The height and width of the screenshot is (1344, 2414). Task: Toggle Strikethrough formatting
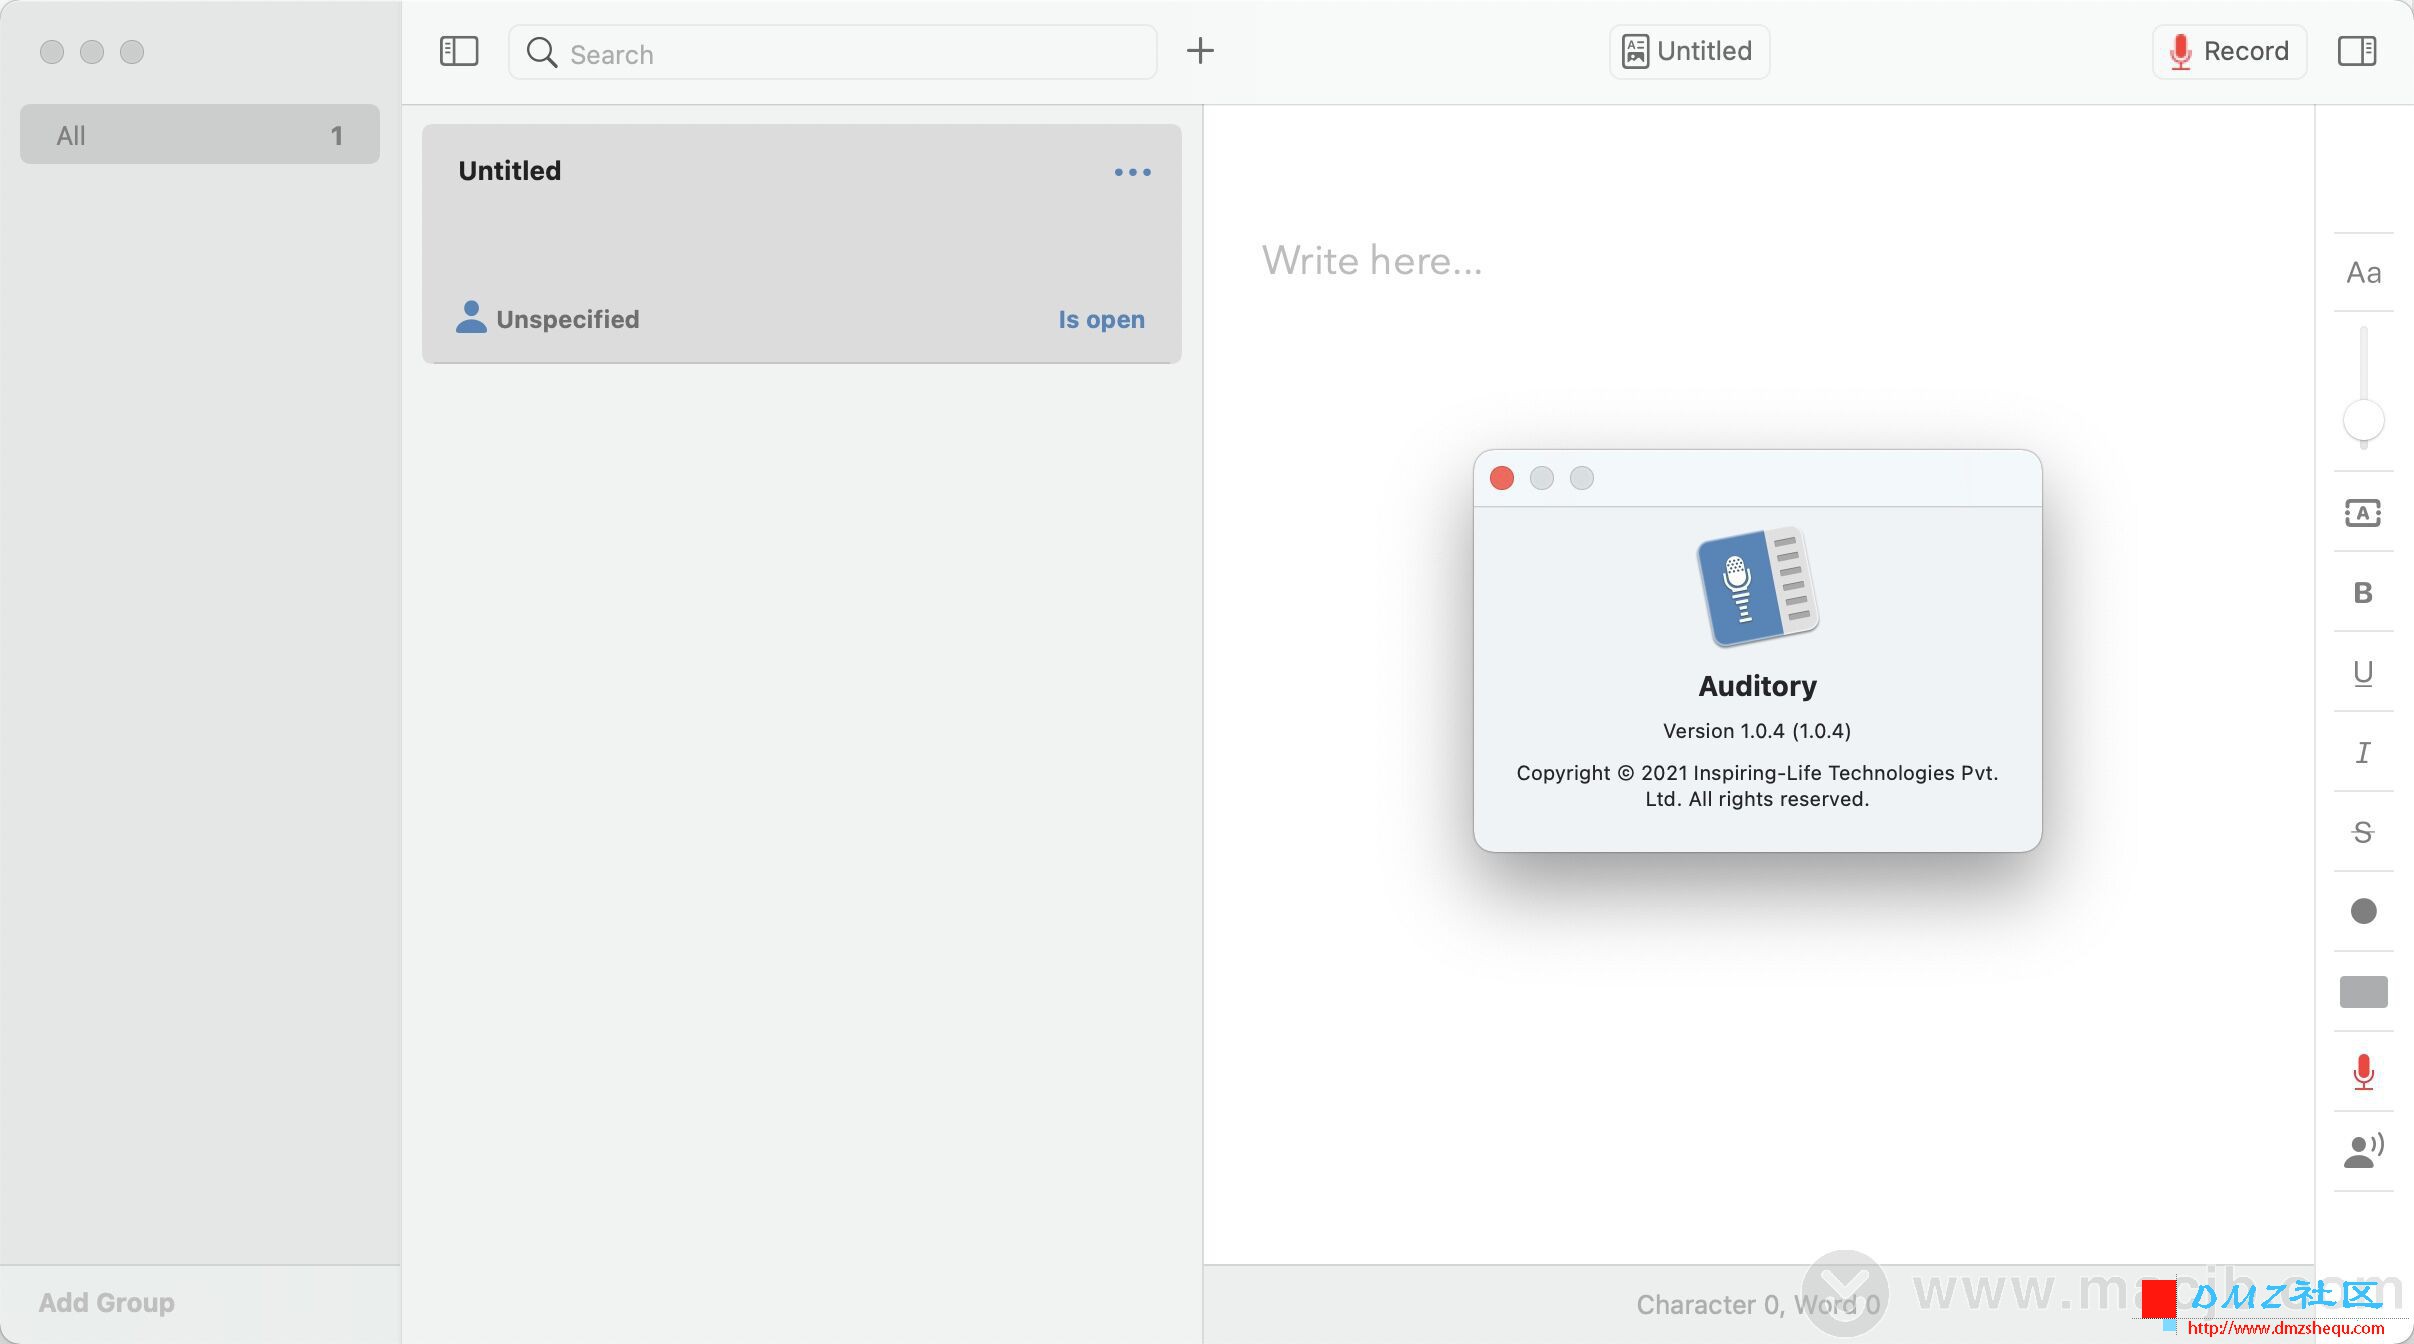[2363, 832]
